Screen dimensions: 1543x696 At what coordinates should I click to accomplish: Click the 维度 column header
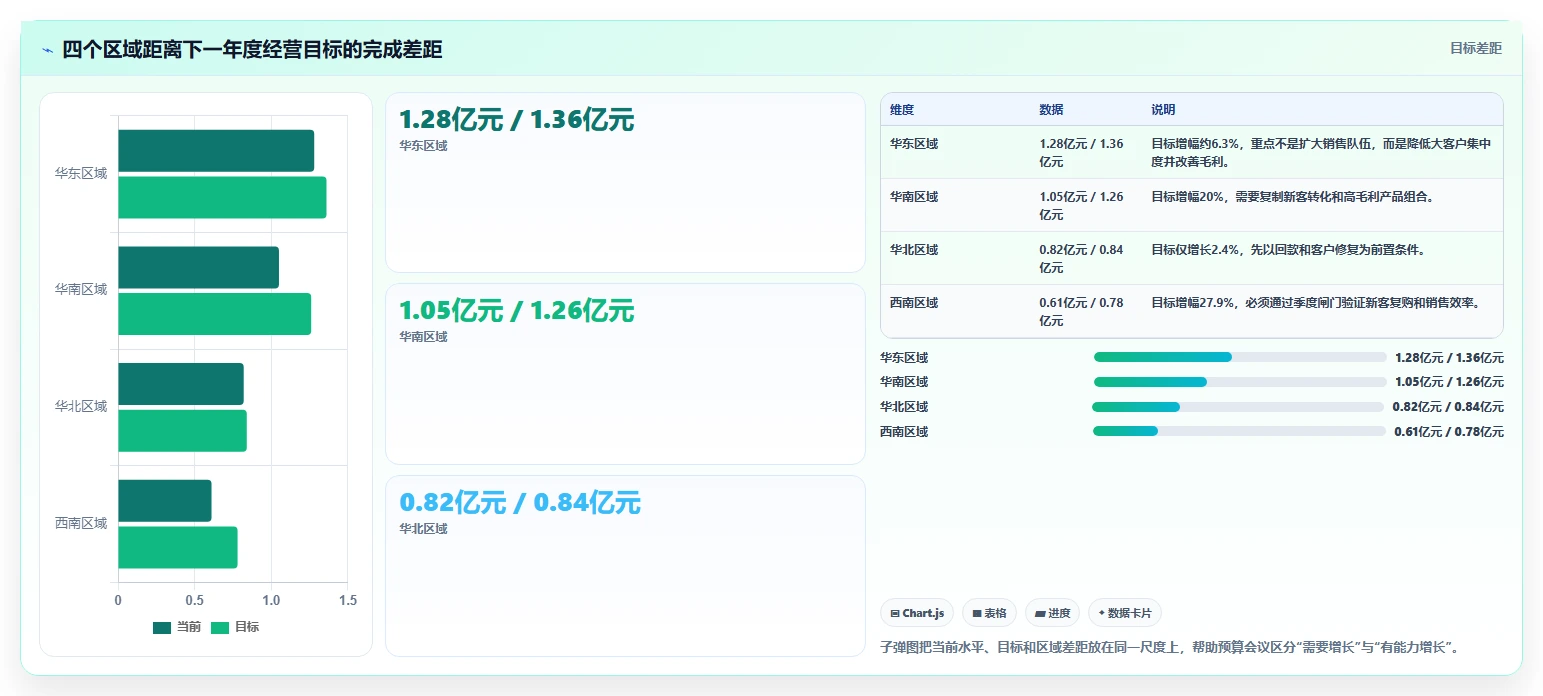tap(902, 110)
